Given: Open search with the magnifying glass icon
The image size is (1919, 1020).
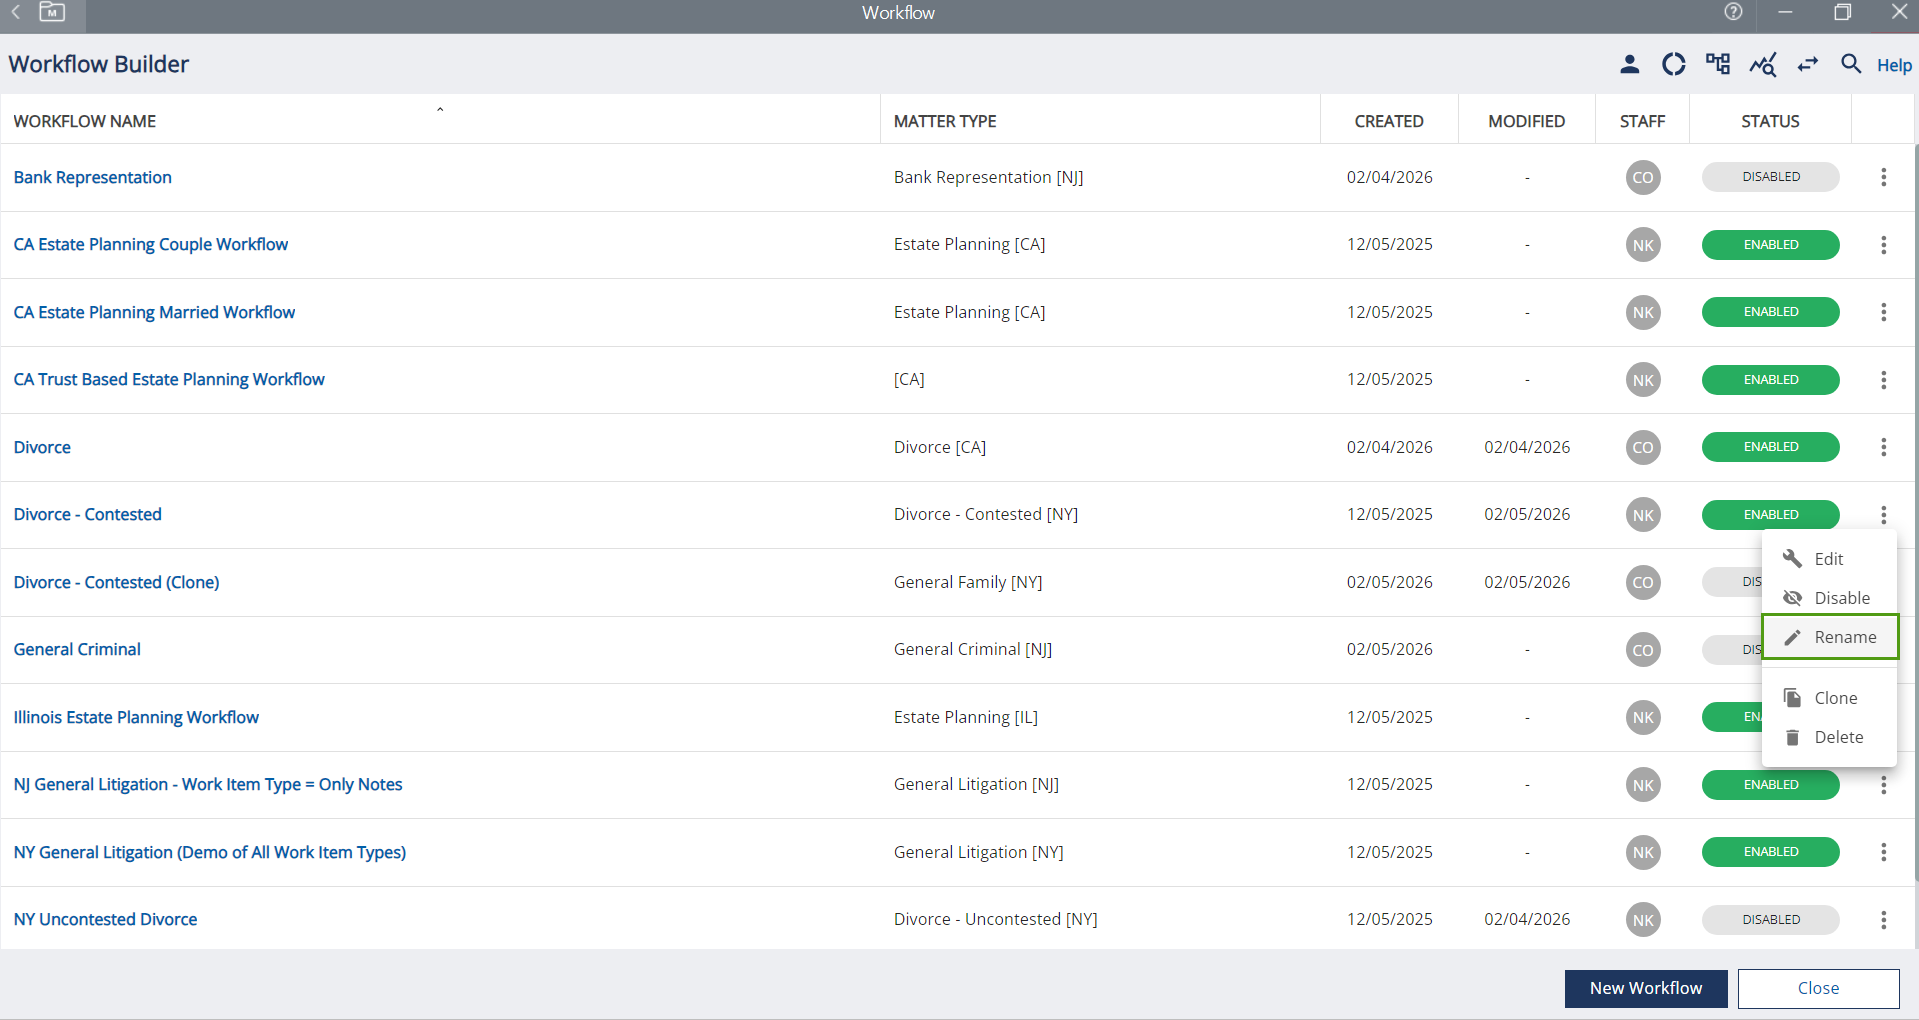Looking at the screenshot, I should [1851, 65].
